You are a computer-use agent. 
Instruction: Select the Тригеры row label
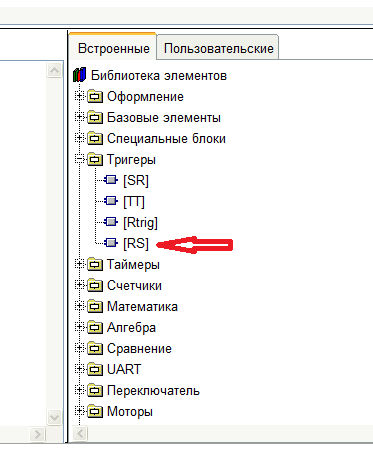coord(131,160)
